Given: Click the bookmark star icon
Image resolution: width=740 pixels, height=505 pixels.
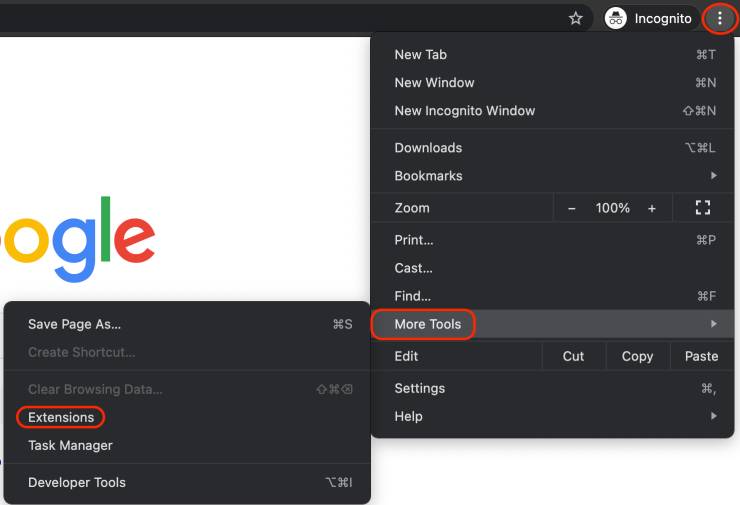Looking at the screenshot, I should pyautogui.click(x=575, y=18).
